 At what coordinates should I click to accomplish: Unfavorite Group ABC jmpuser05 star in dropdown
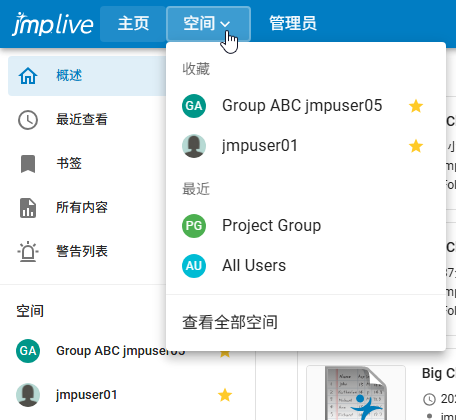(416, 106)
